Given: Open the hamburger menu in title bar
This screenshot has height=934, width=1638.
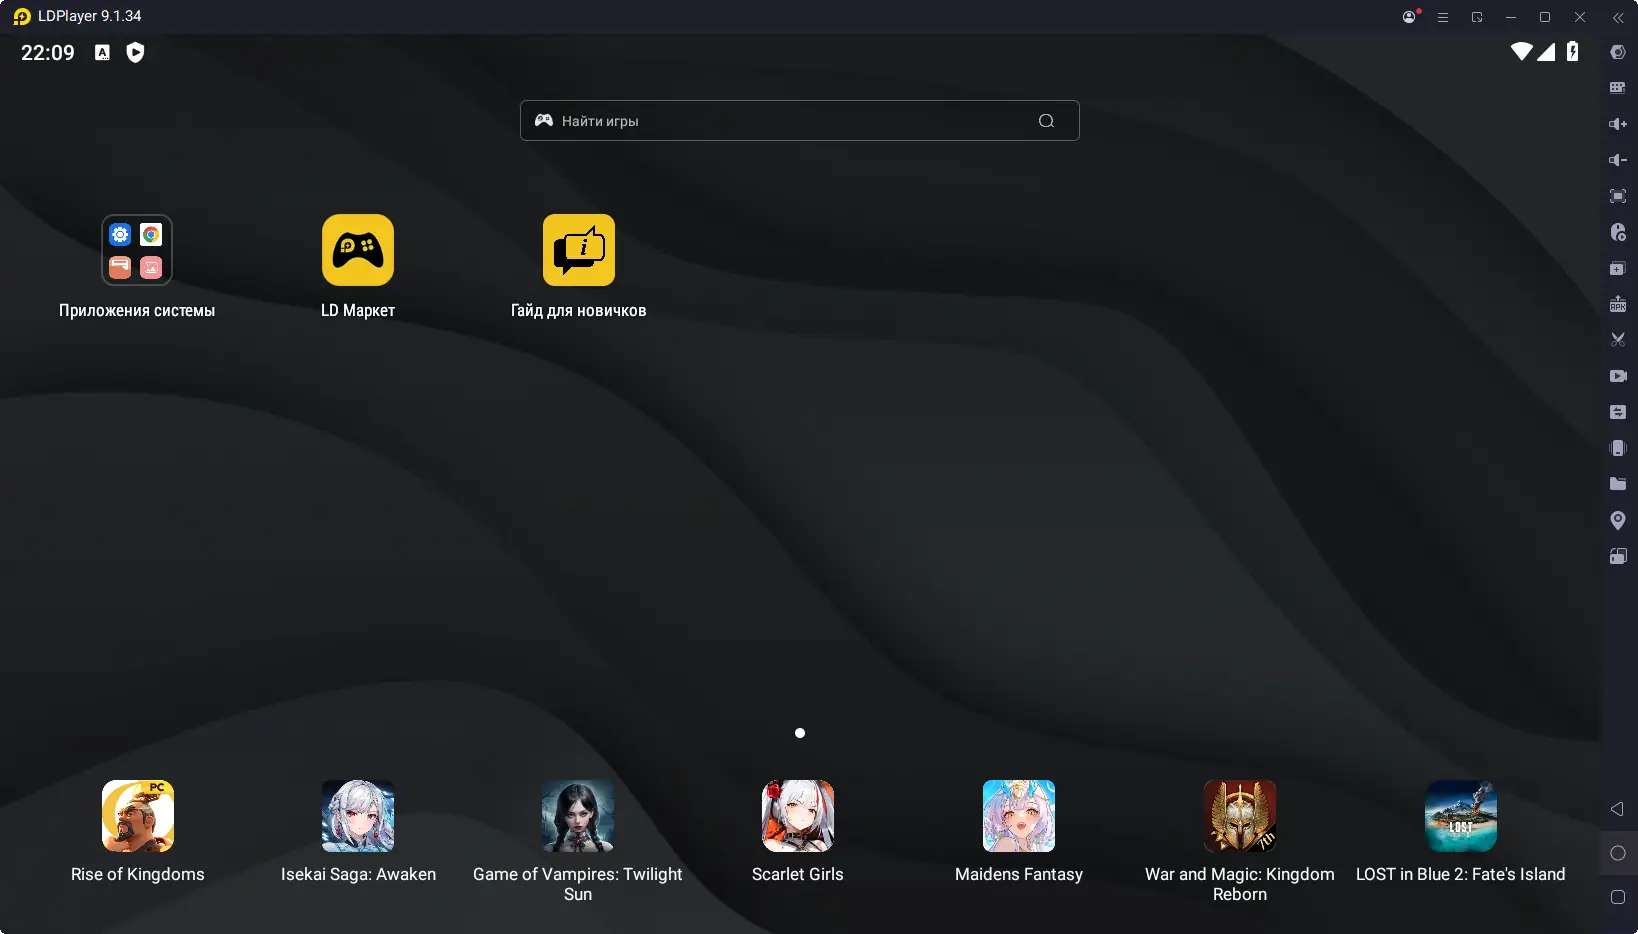Looking at the screenshot, I should point(1443,17).
